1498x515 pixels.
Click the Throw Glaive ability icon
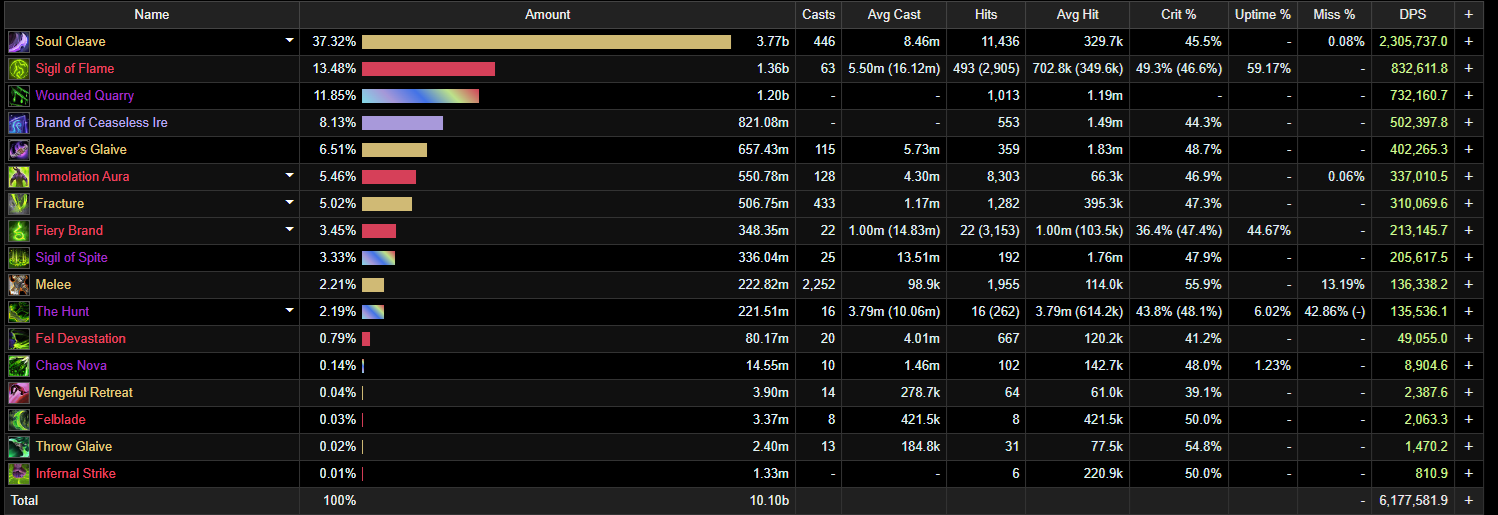pos(19,447)
